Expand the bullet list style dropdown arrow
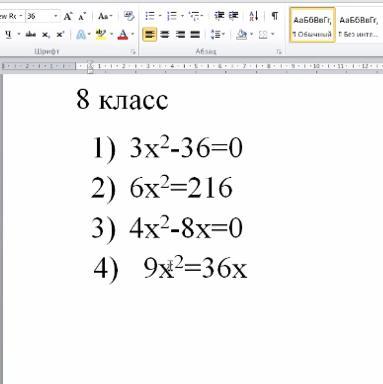 tap(160, 16)
